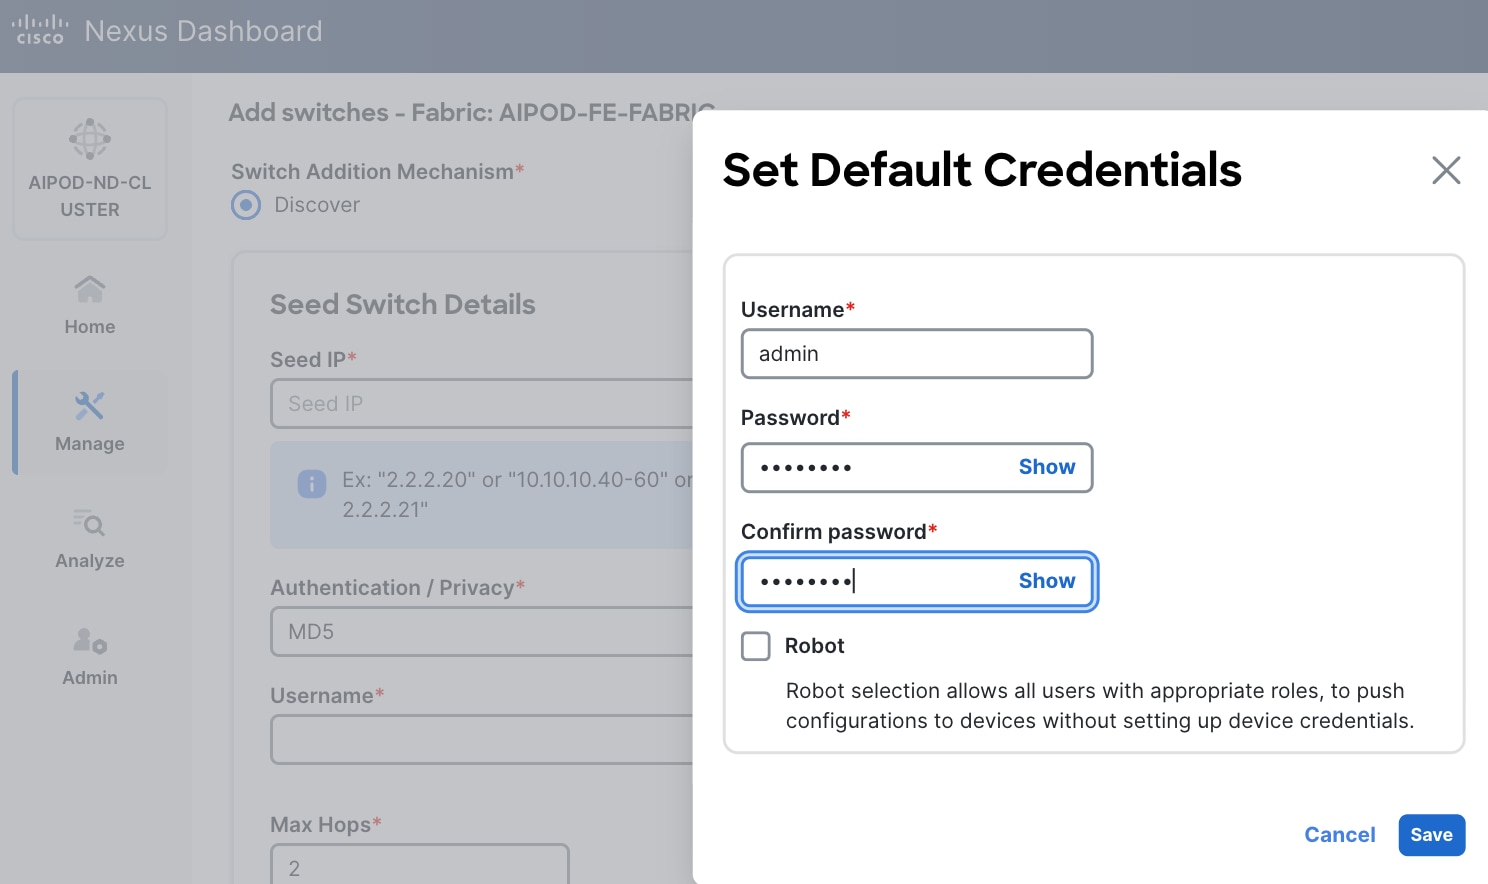Click the Max Hops field
Image resolution: width=1488 pixels, height=884 pixels.
click(x=419, y=866)
